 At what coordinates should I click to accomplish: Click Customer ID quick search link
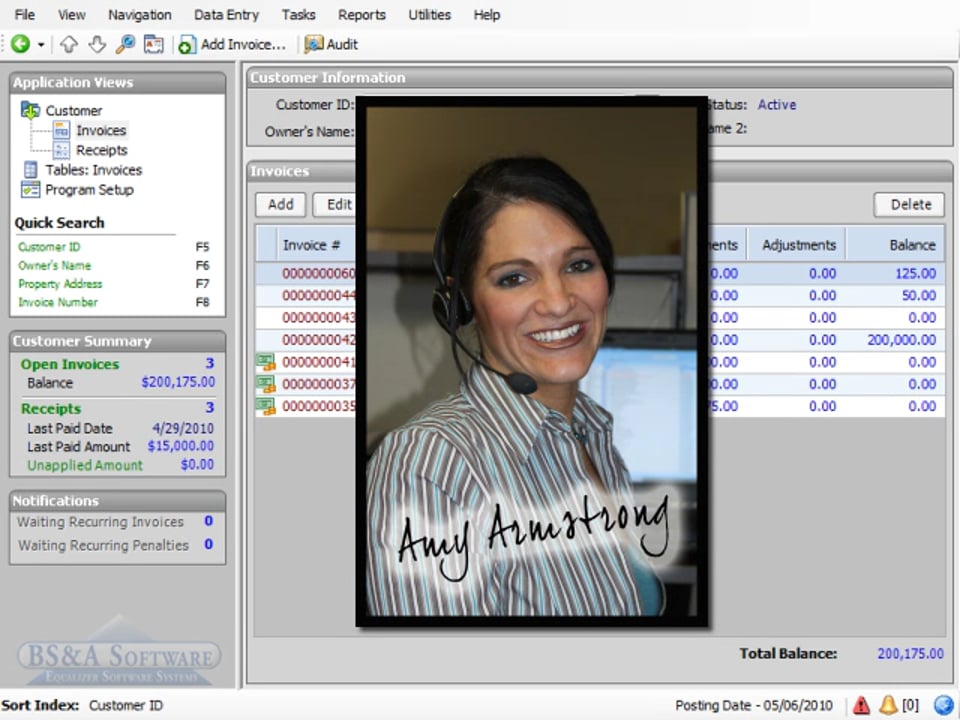pos(49,247)
